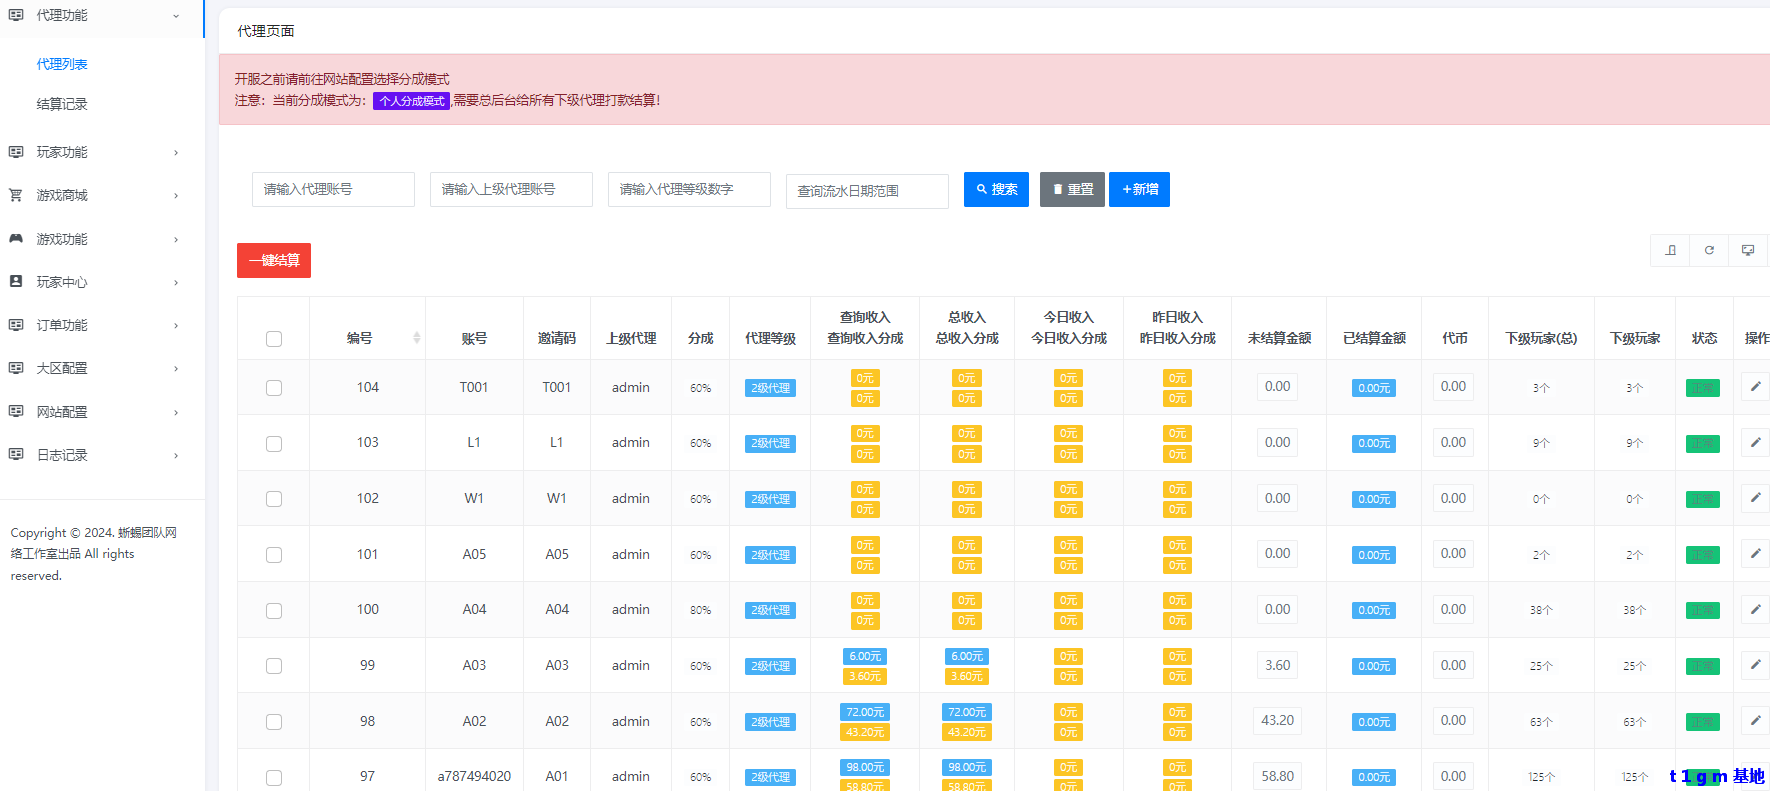Edit agent row 104 with pencil icon
The image size is (1770, 791).
[x=1755, y=387]
